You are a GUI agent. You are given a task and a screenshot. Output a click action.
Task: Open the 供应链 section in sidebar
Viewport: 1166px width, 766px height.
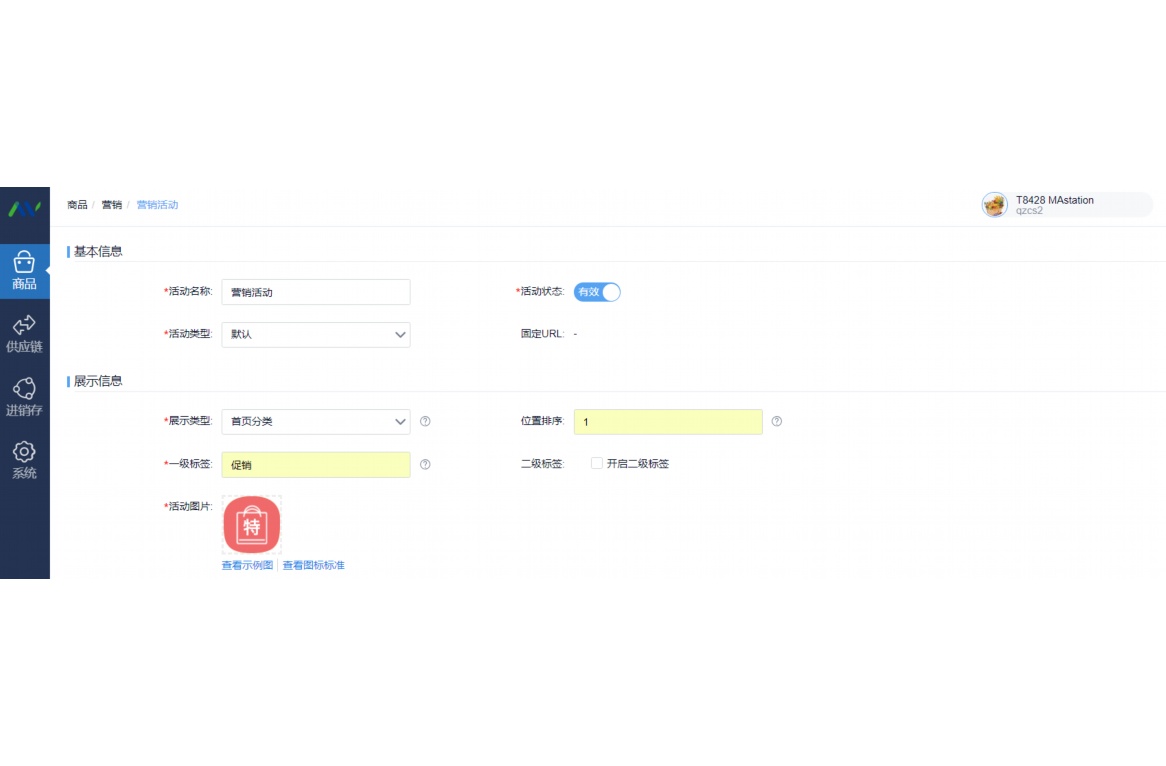pos(25,334)
